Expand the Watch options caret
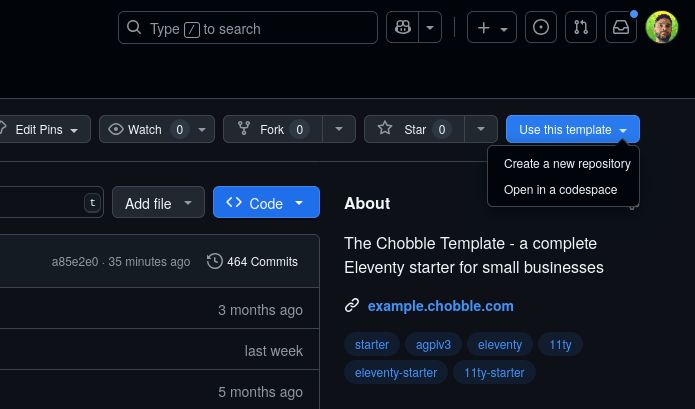695x409 pixels. tap(202, 129)
